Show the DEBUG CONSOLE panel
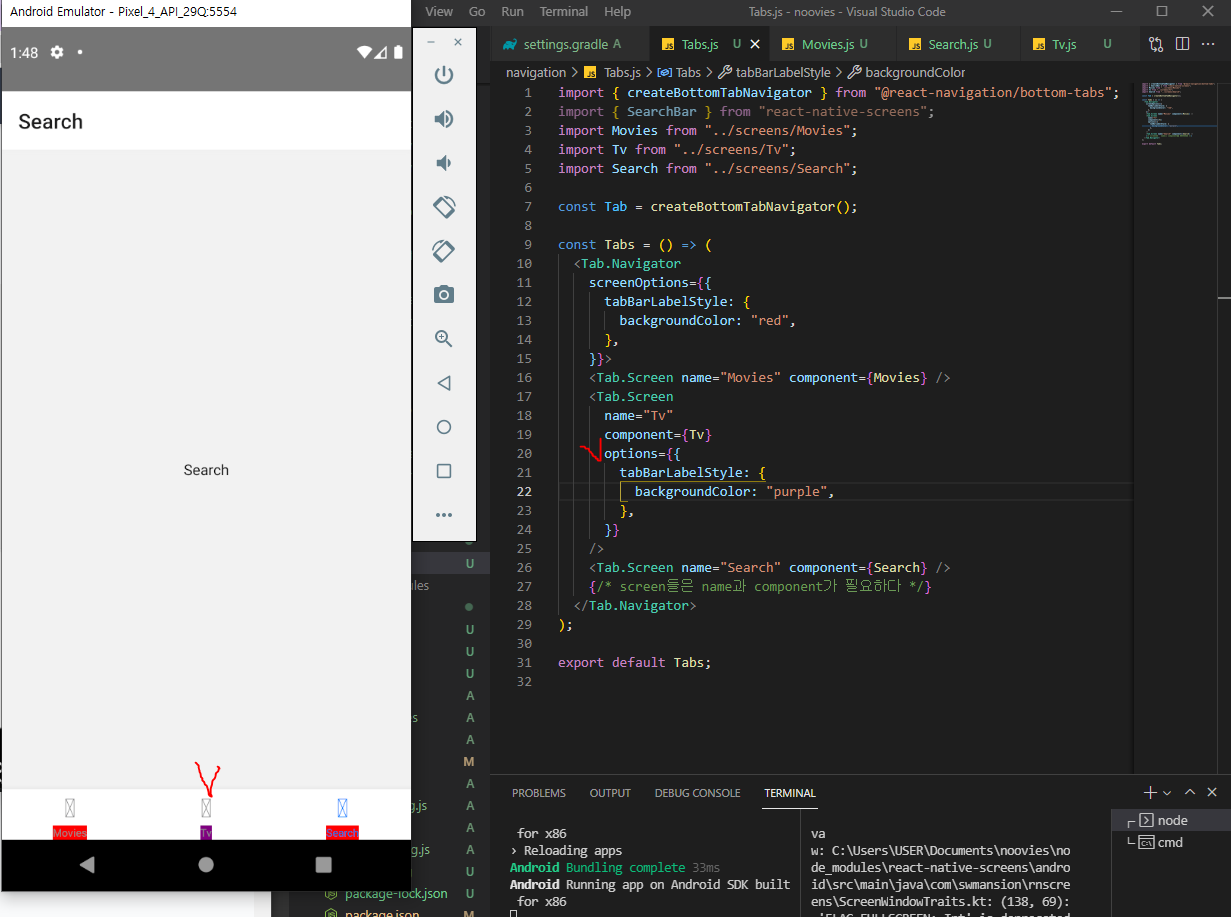The height and width of the screenshot is (917, 1231). coord(698,793)
